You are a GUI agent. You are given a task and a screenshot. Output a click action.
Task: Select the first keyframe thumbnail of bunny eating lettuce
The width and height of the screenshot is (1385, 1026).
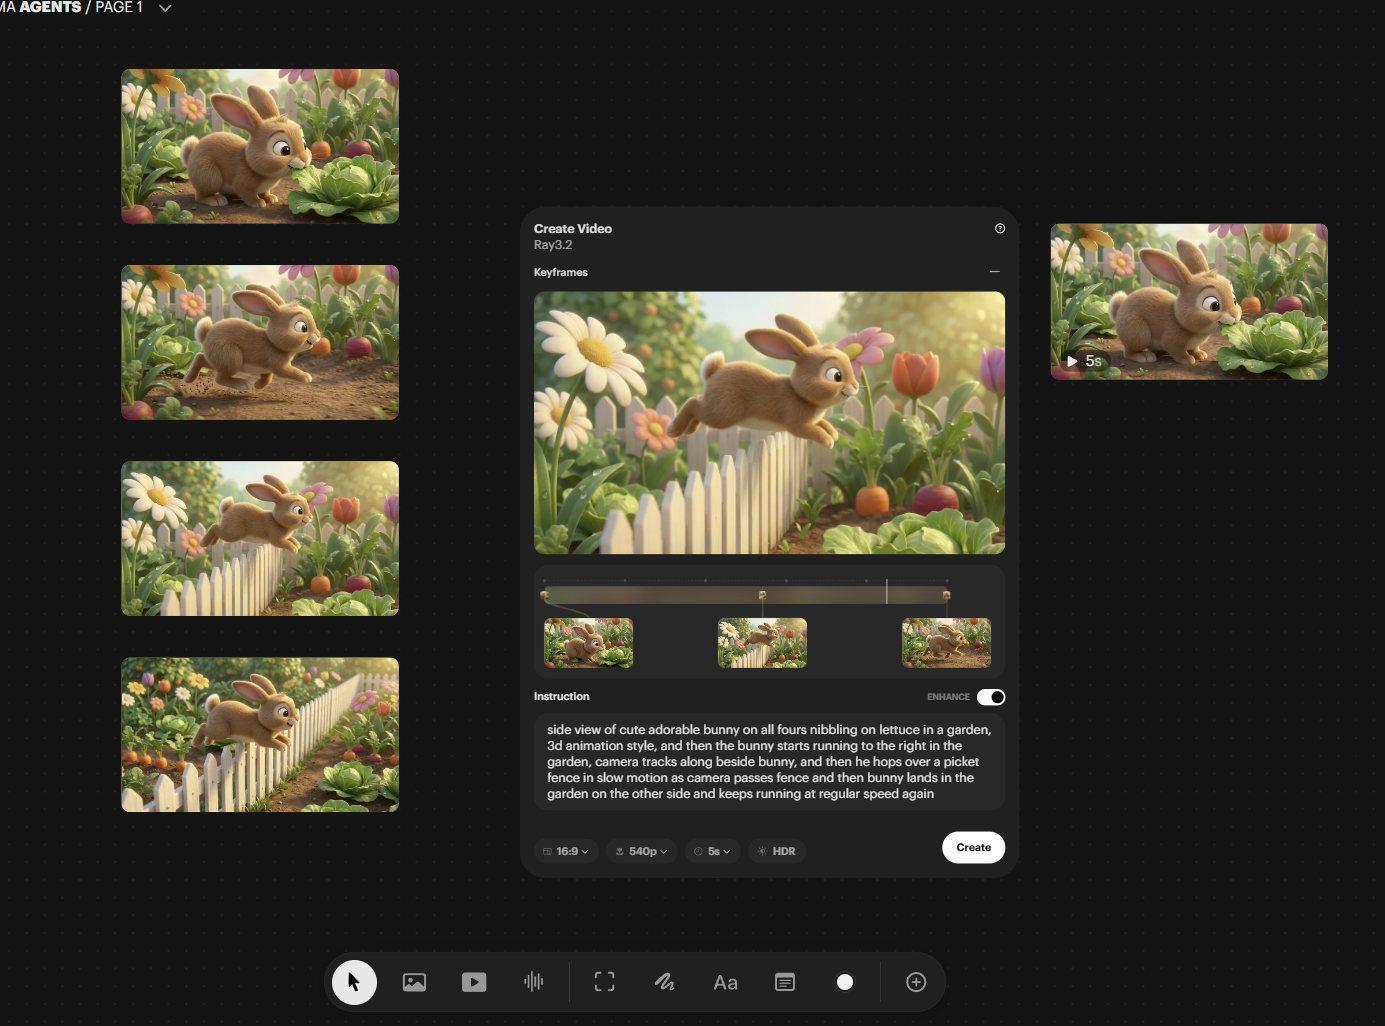[588, 643]
